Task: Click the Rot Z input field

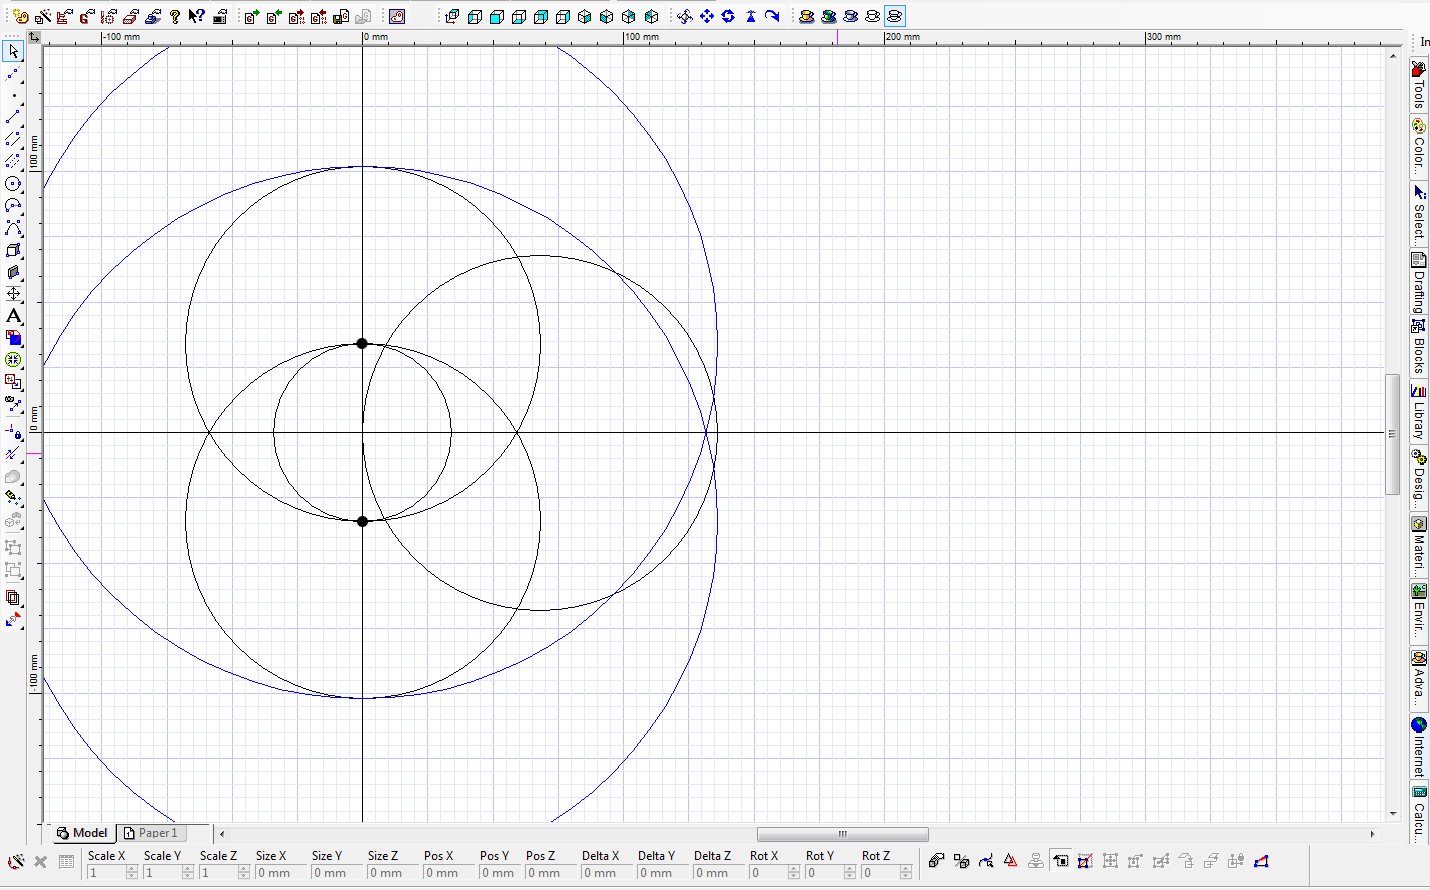Action: point(880,873)
